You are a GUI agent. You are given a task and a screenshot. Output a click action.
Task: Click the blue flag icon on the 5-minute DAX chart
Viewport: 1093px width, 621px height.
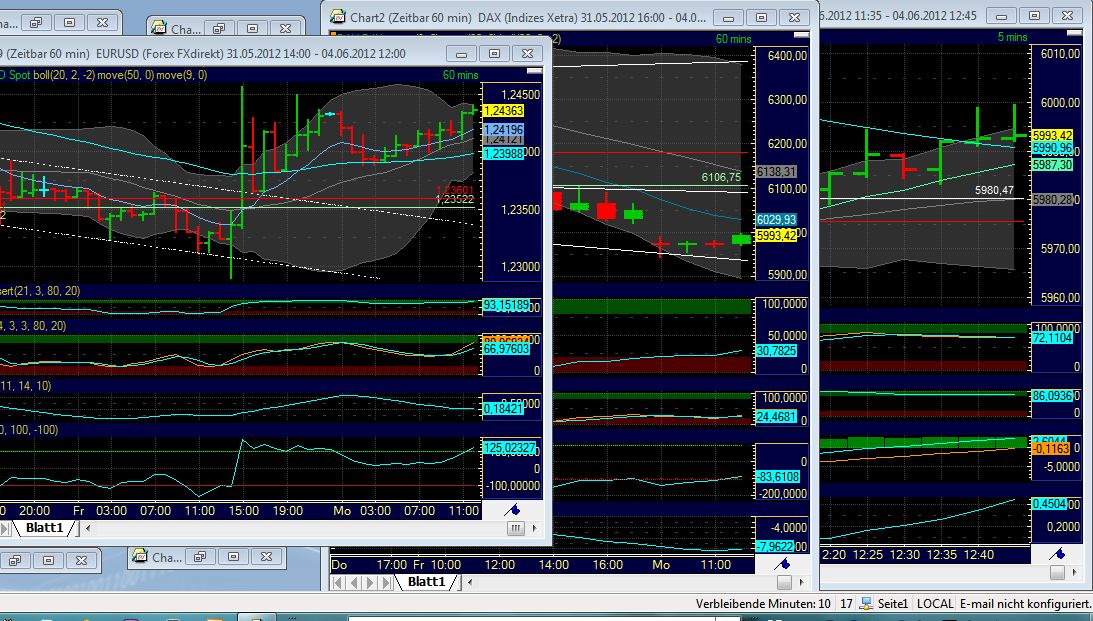pyautogui.click(x=1059, y=553)
